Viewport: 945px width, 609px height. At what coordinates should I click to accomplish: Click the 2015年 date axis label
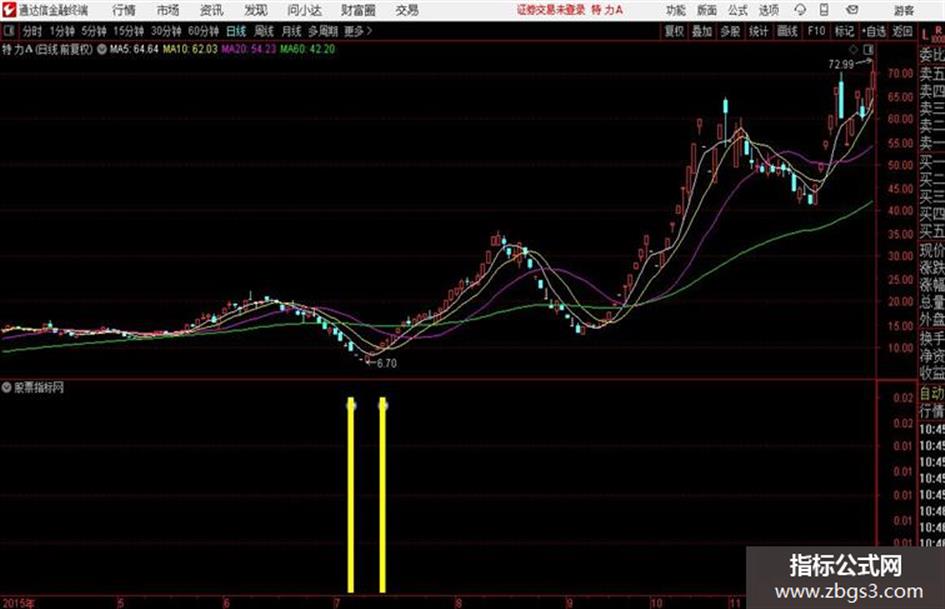[x=19, y=603]
